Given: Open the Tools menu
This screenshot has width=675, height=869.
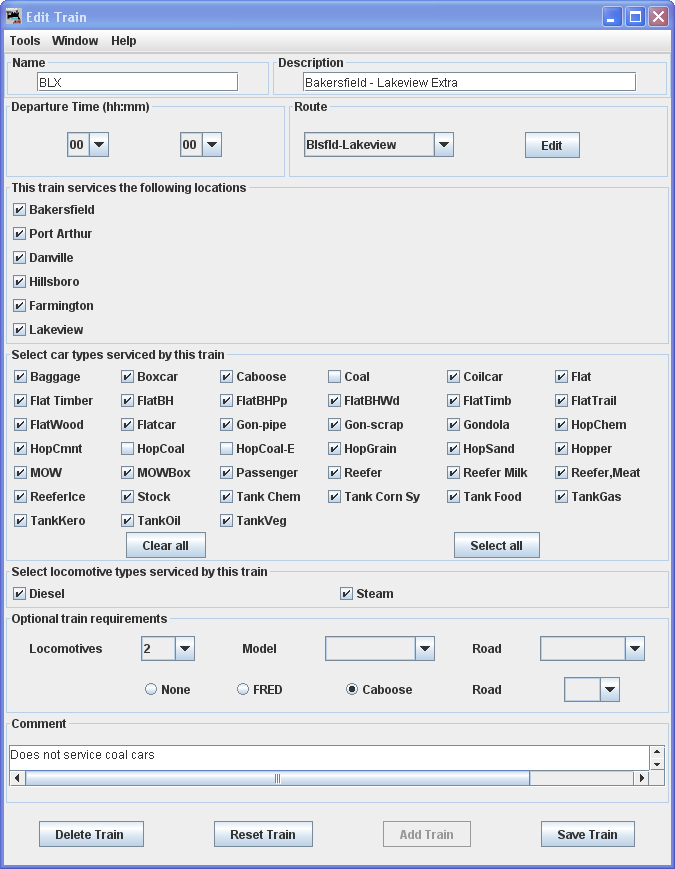Looking at the screenshot, I should [x=25, y=41].
